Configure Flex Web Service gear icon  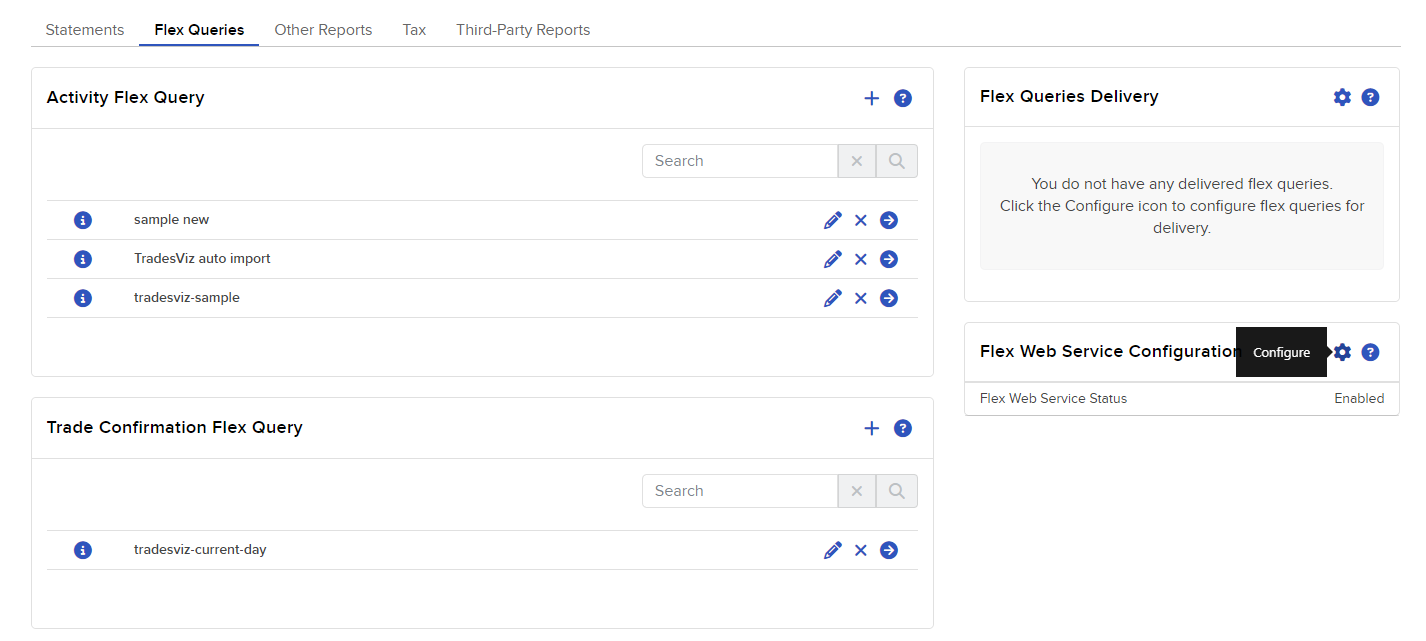pos(1342,352)
